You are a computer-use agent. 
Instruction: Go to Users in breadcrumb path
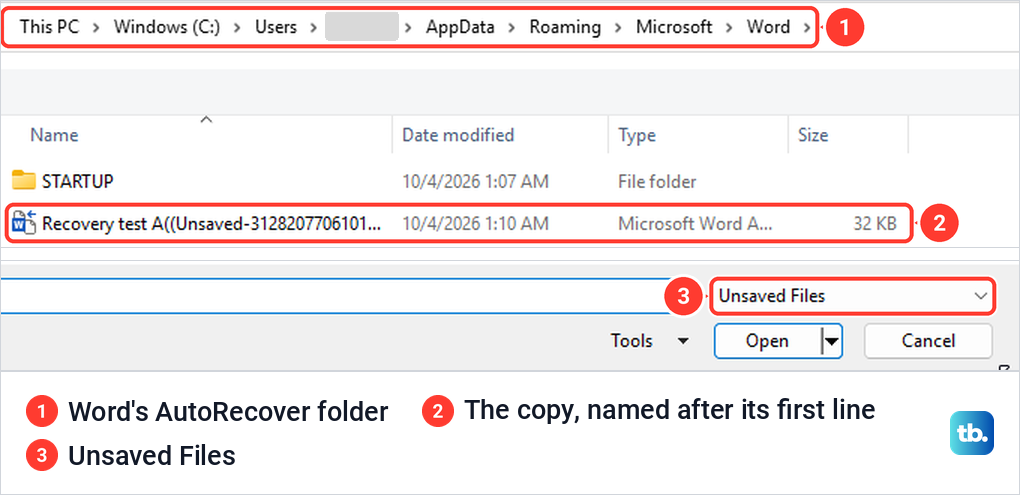(276, 27)
